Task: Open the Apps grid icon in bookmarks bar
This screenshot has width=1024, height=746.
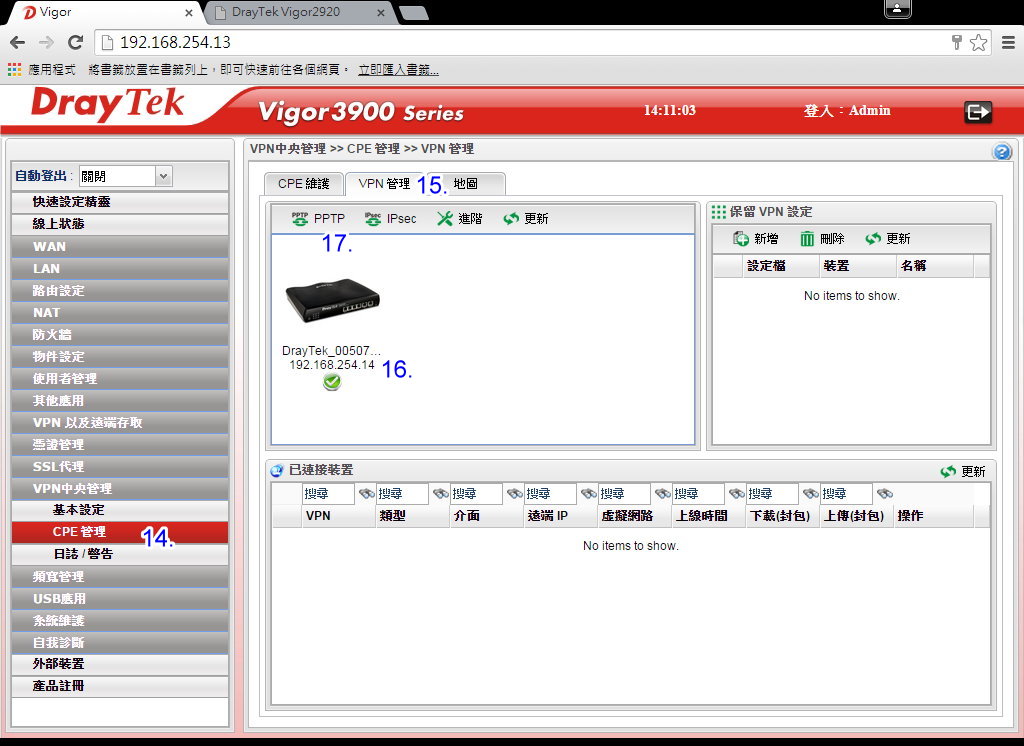Action: pyautogui.click(x=14, y=69)
